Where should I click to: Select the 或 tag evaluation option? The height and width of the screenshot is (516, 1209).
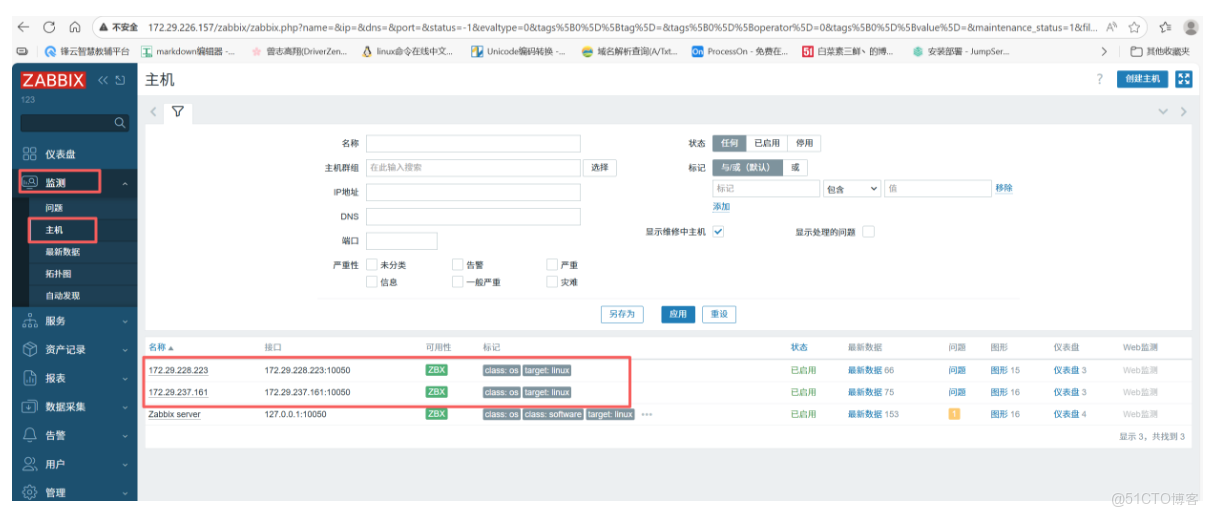795,167
